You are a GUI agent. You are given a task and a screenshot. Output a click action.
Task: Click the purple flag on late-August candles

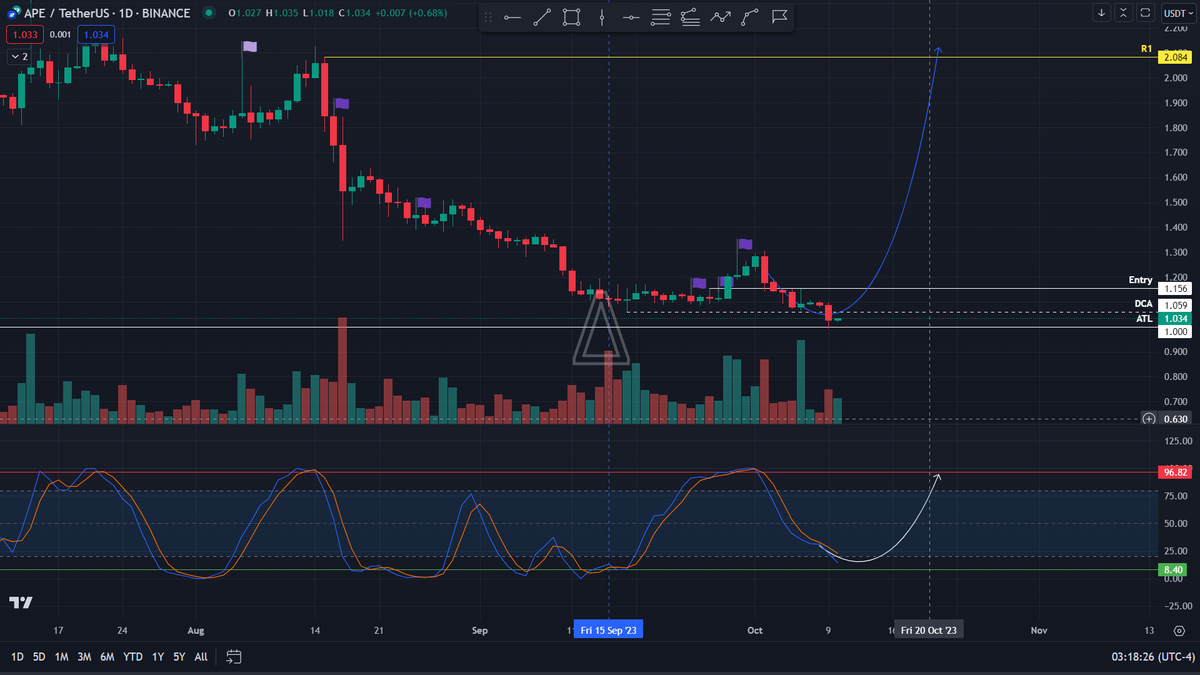424,203
